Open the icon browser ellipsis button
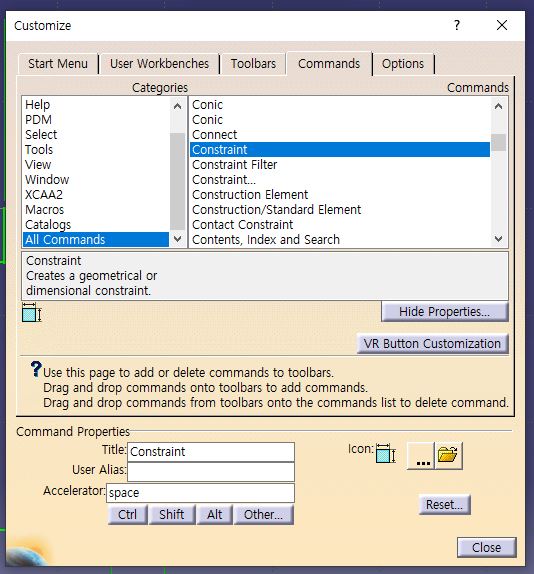 pyautogui.click(x=421, y=456)
